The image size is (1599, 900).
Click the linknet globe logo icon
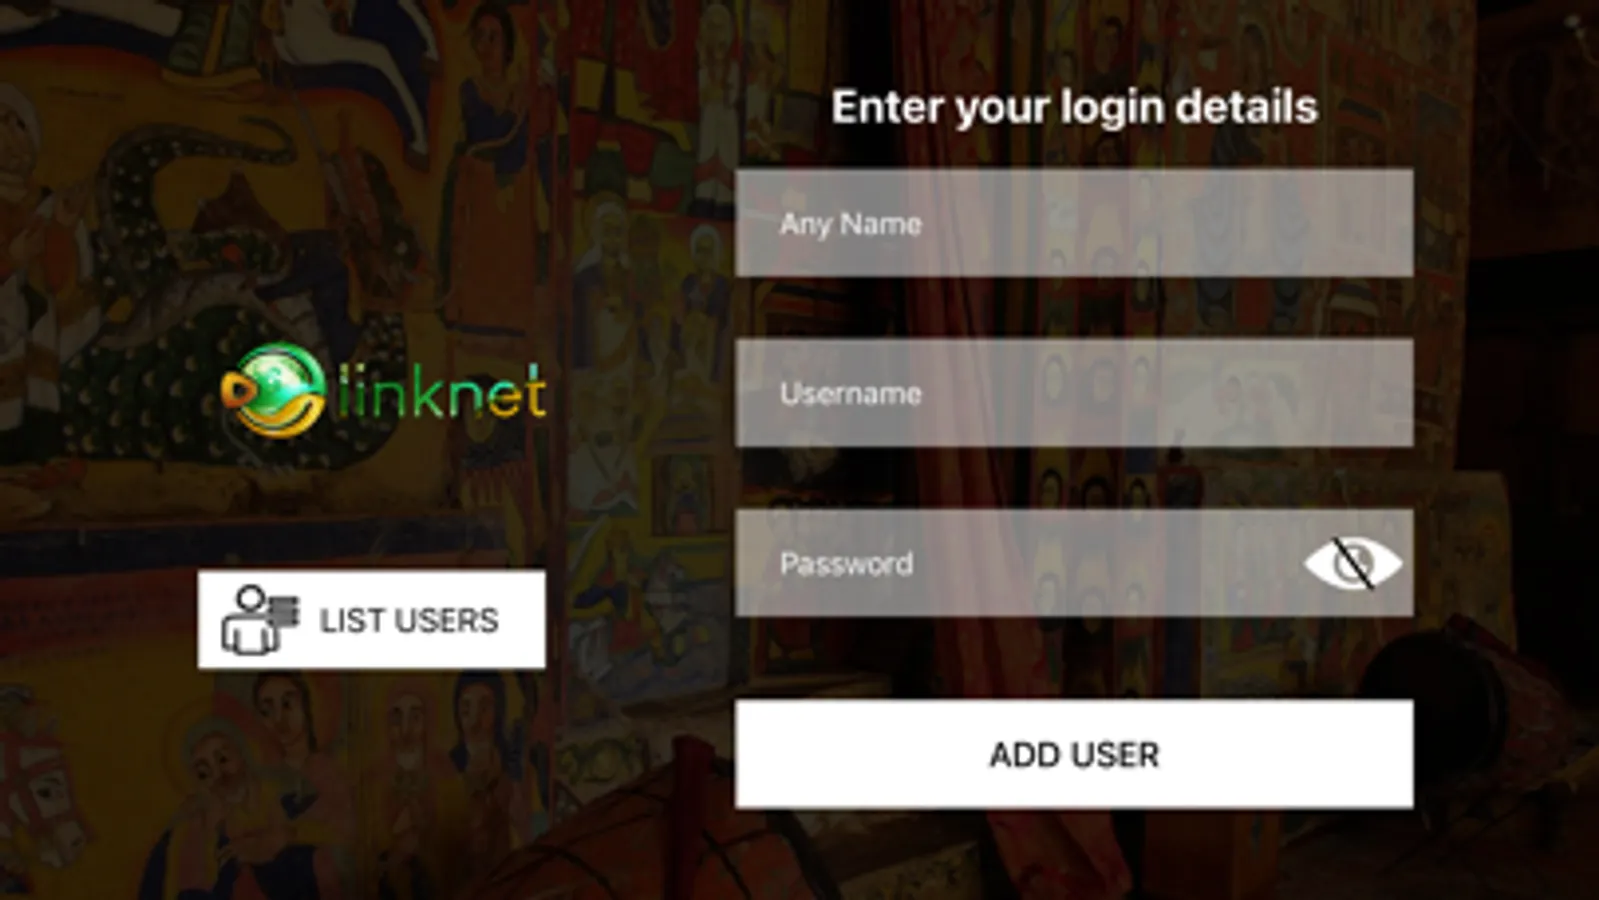tap(273, 391)
